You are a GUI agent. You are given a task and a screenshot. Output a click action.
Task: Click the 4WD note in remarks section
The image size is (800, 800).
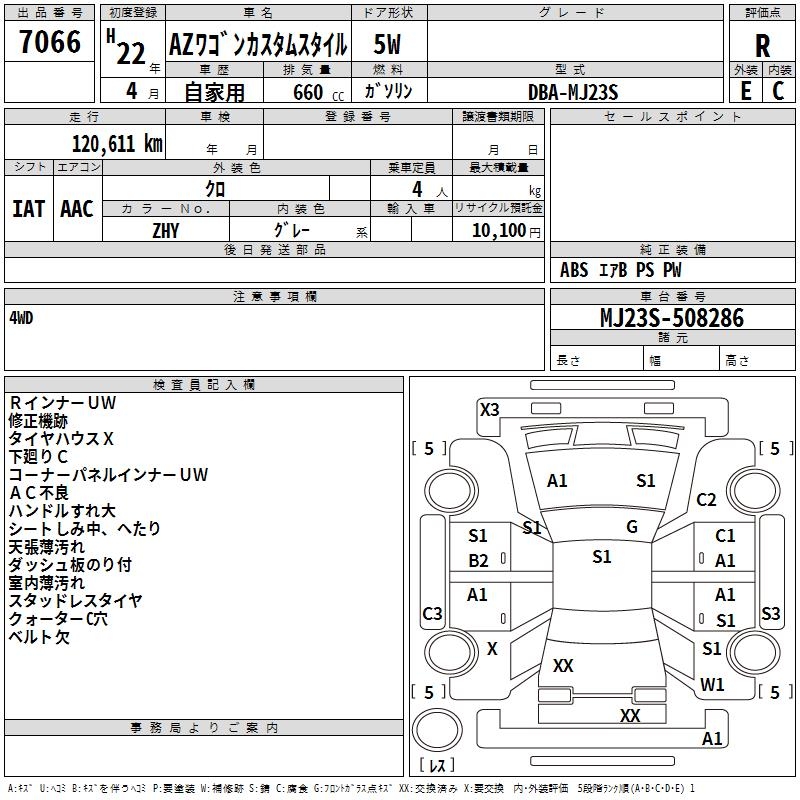tap(21, 317)
